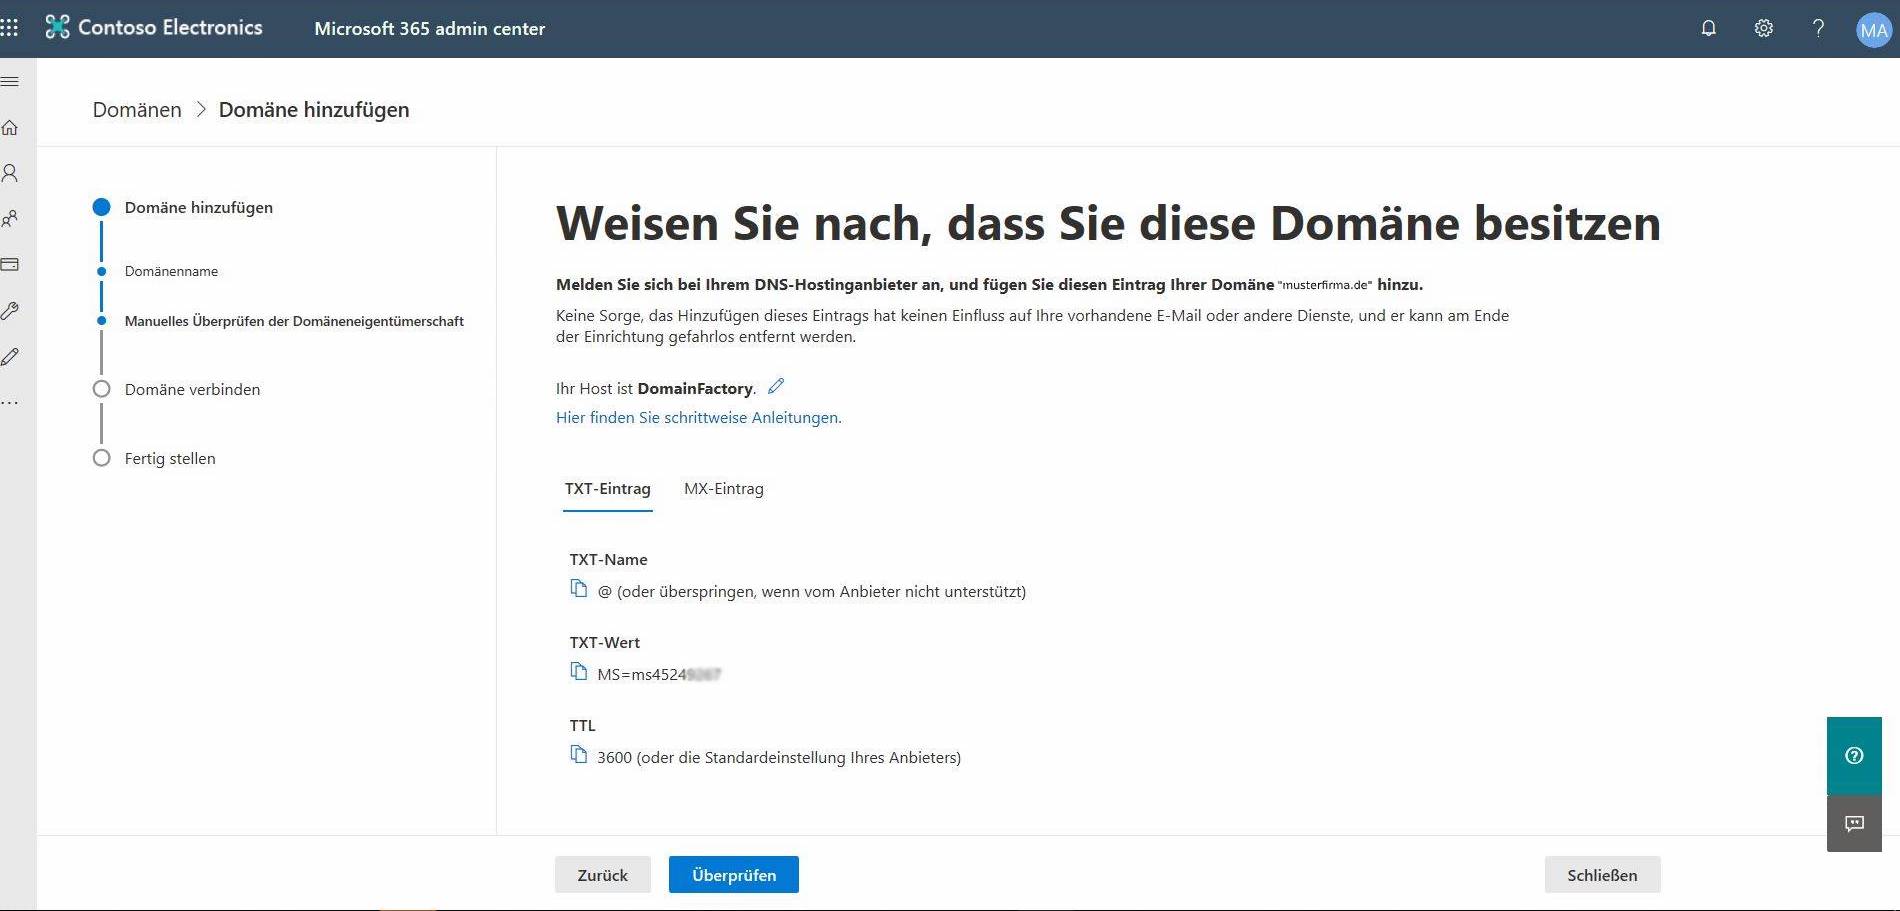Image resolution: width=1900 pixels, height=911 pixels.
Task: Show all sidebar items via ellipsis
Action: click(10, 403)
